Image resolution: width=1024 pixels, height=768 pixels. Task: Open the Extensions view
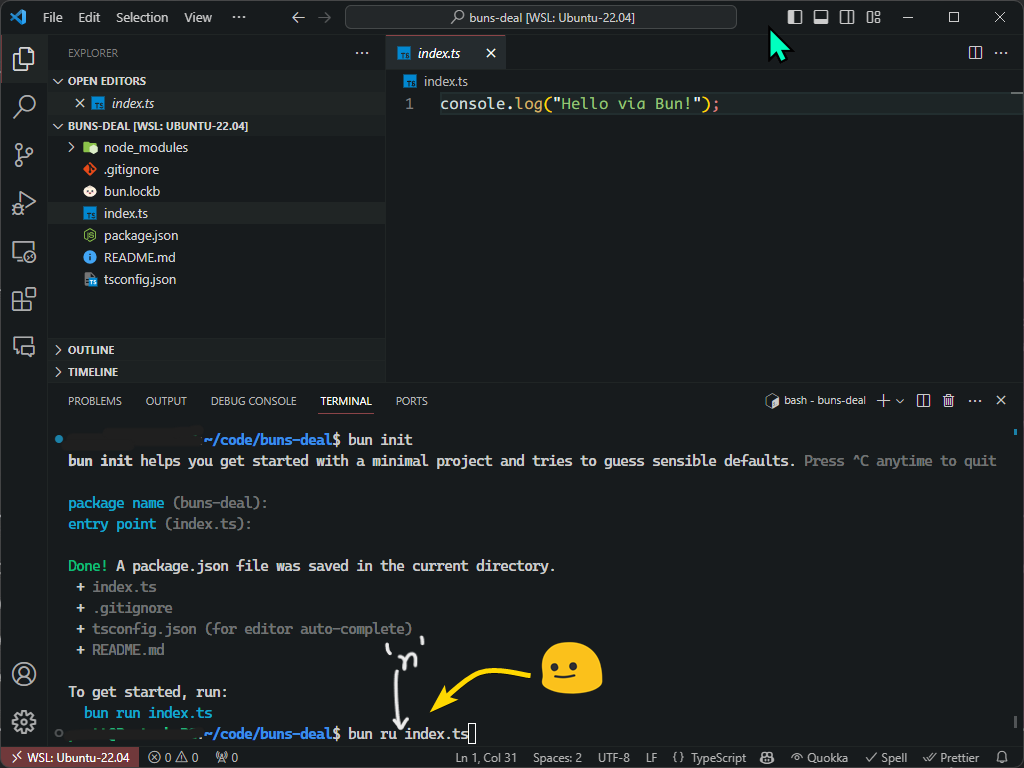[x=24, y=299]
